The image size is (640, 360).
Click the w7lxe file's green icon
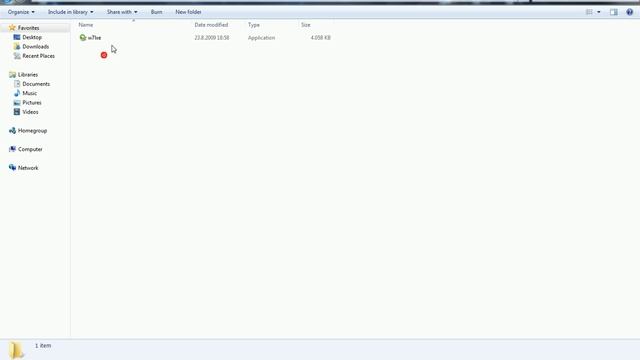83,38
